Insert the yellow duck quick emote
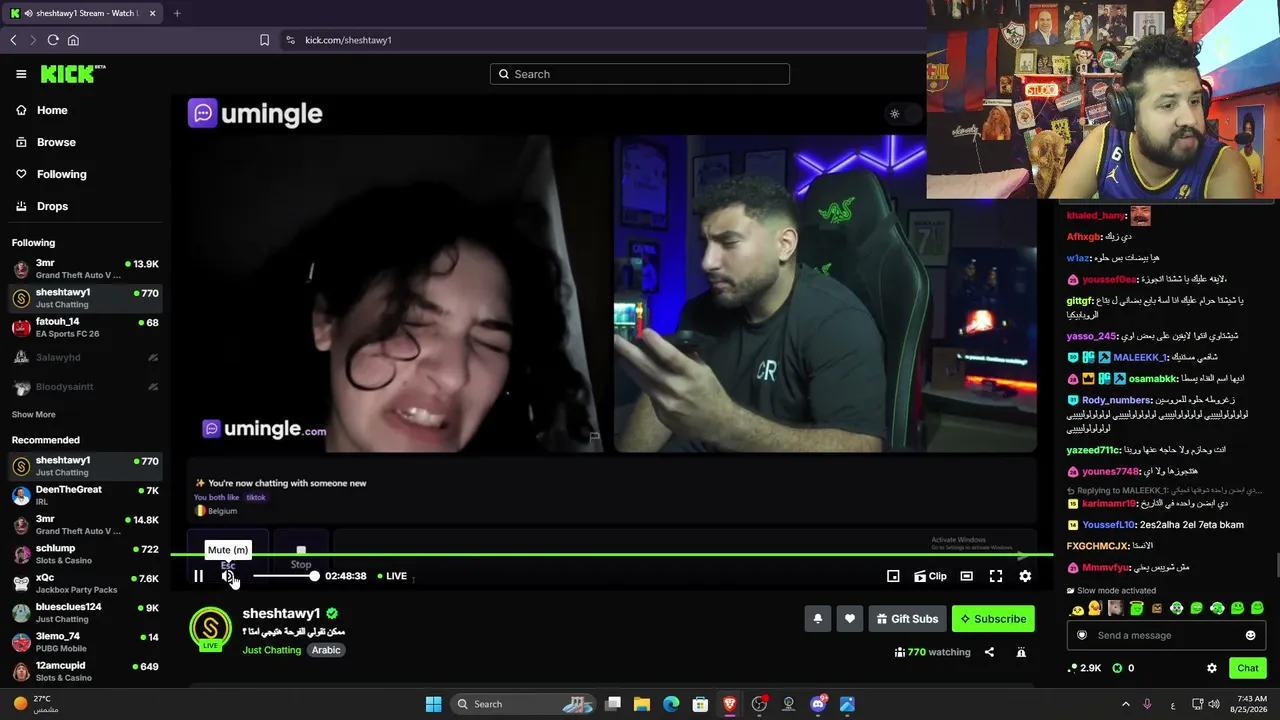 (x=1095, y=608)
